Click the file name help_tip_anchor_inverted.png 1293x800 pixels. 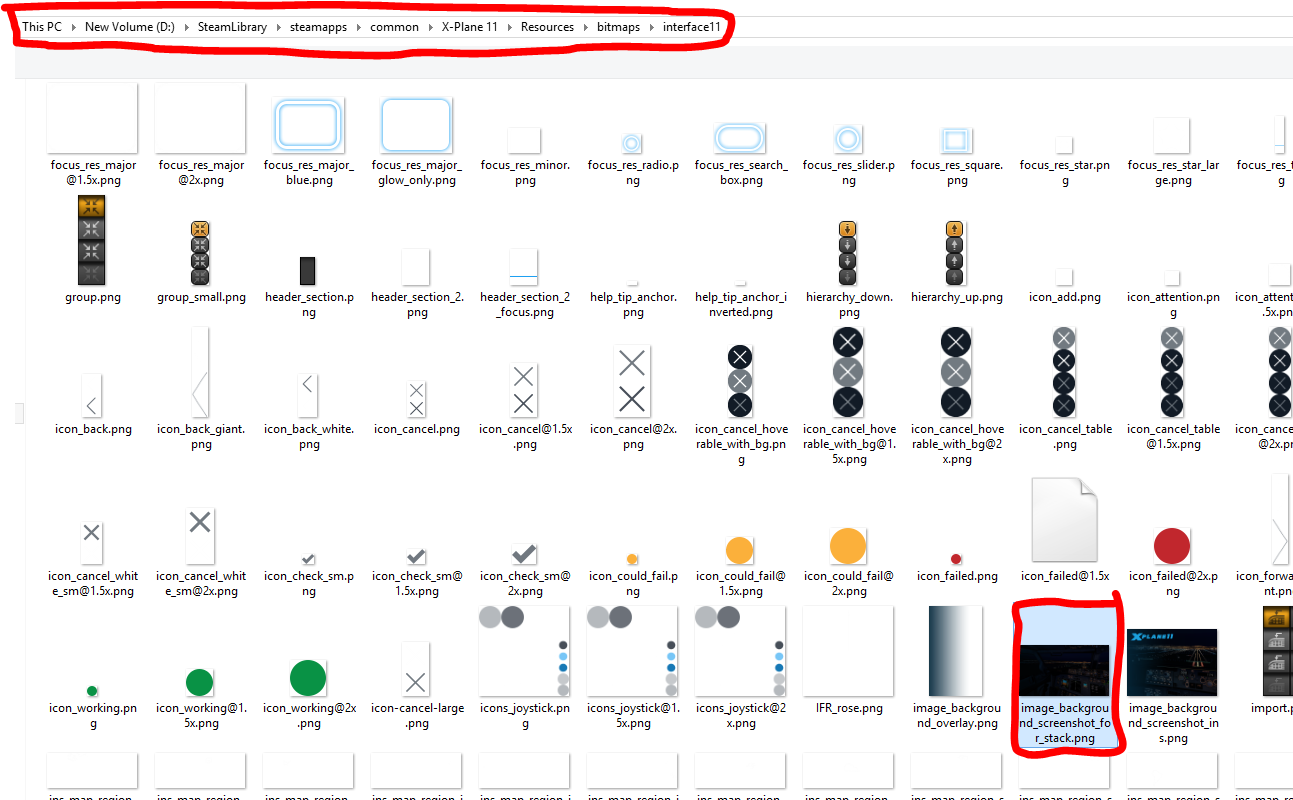point(740,304)
